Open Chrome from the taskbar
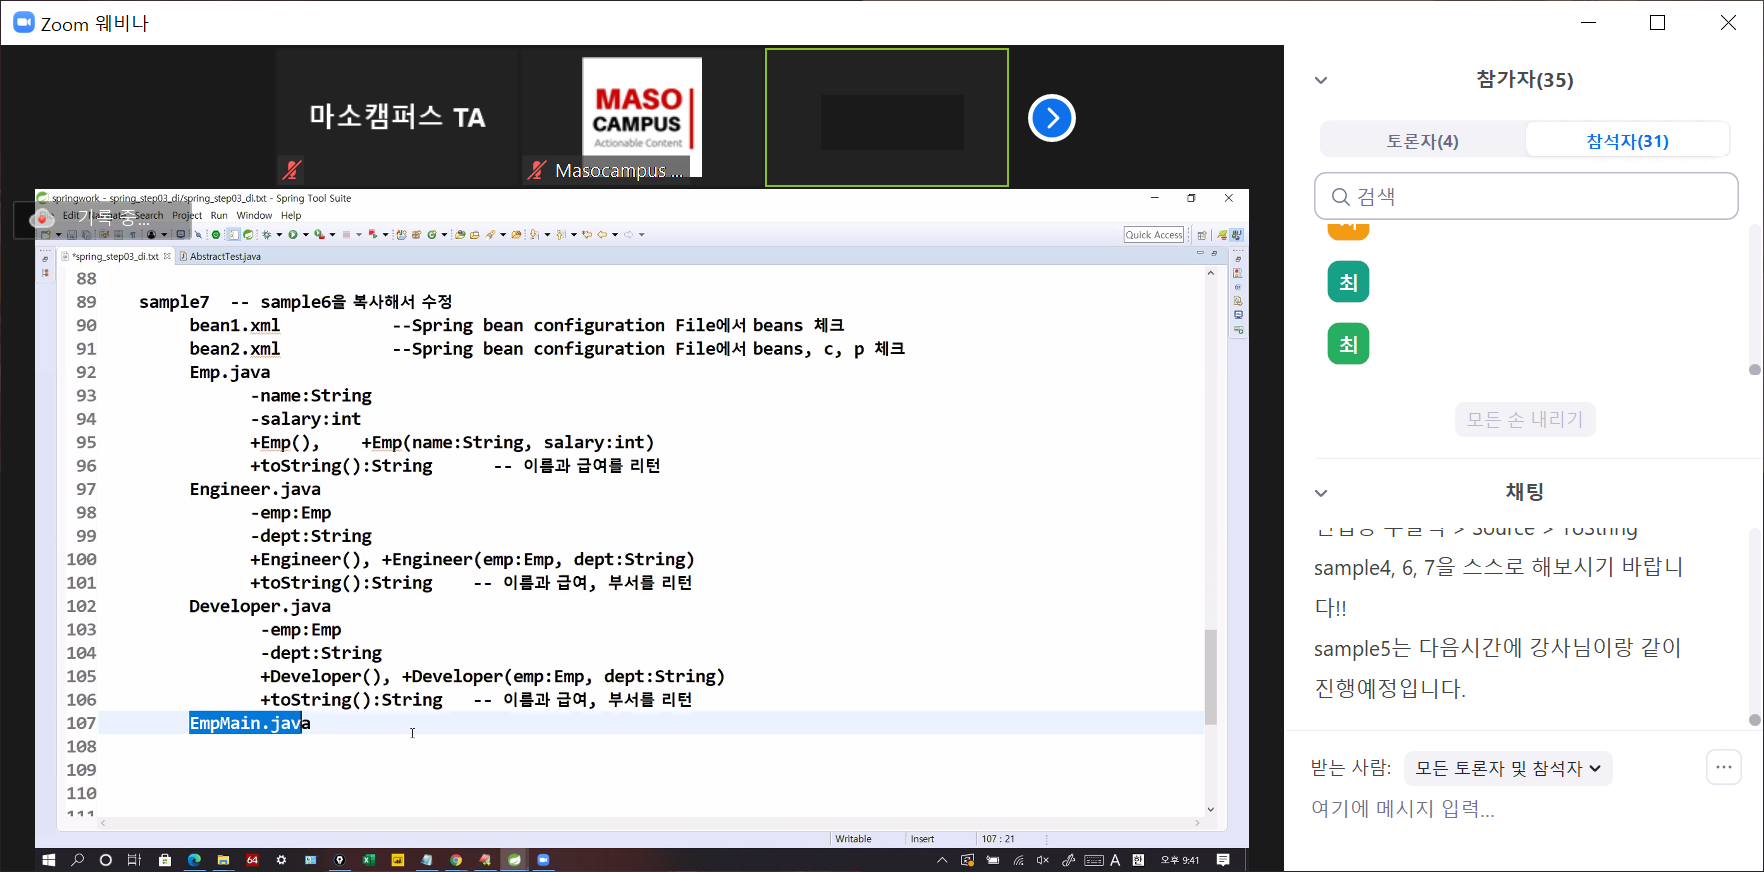This screenshot has height=872, width=1764. tap(456, 860)
